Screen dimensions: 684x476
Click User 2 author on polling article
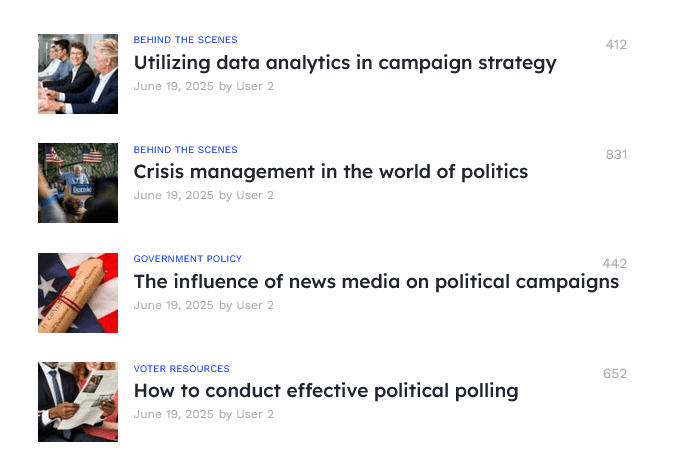coord(255,414)
